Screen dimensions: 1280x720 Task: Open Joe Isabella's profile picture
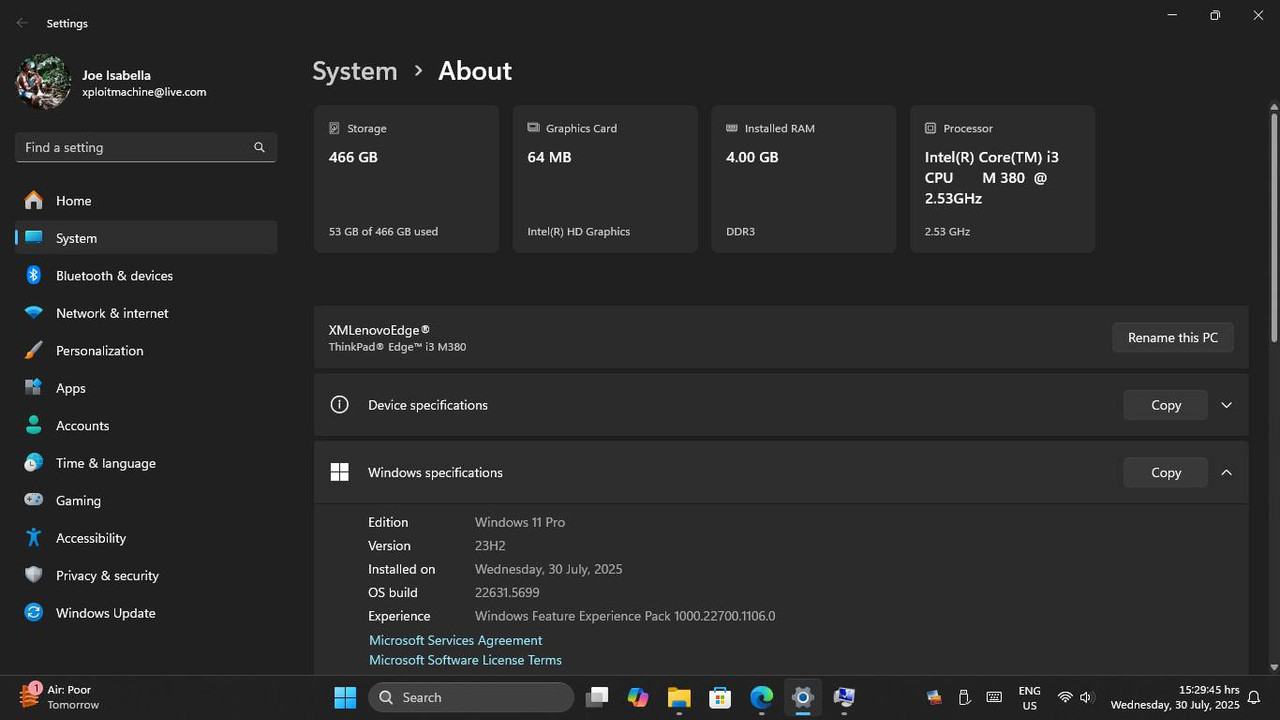(x=43, y=82)
